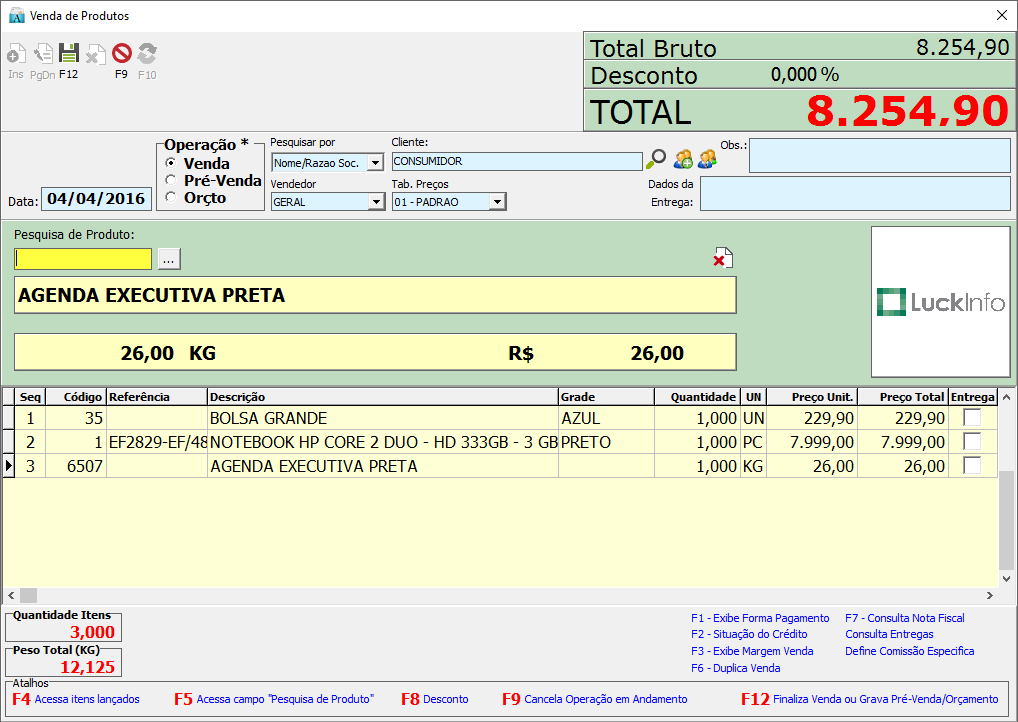The image size is (1018, 722).
Task: Click the F6 - Duplica Venda link
Action: point(735,668)
